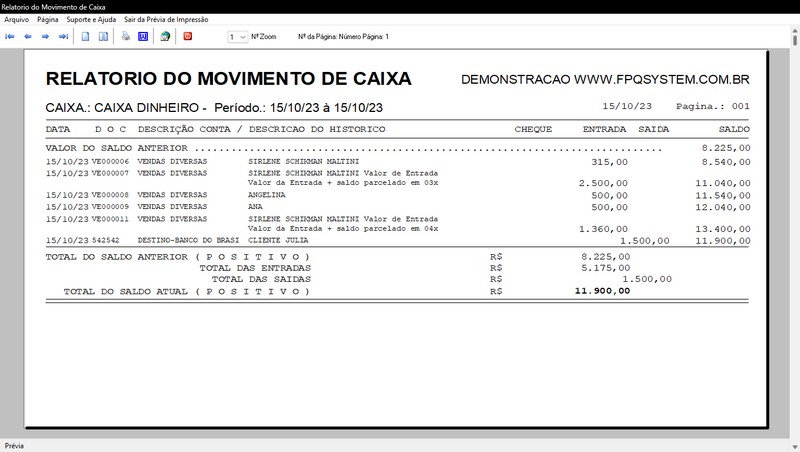This screenshot has width=800, height=452.
Task: Click the balance value 12.040,00
Action: (x=722, y=208)
